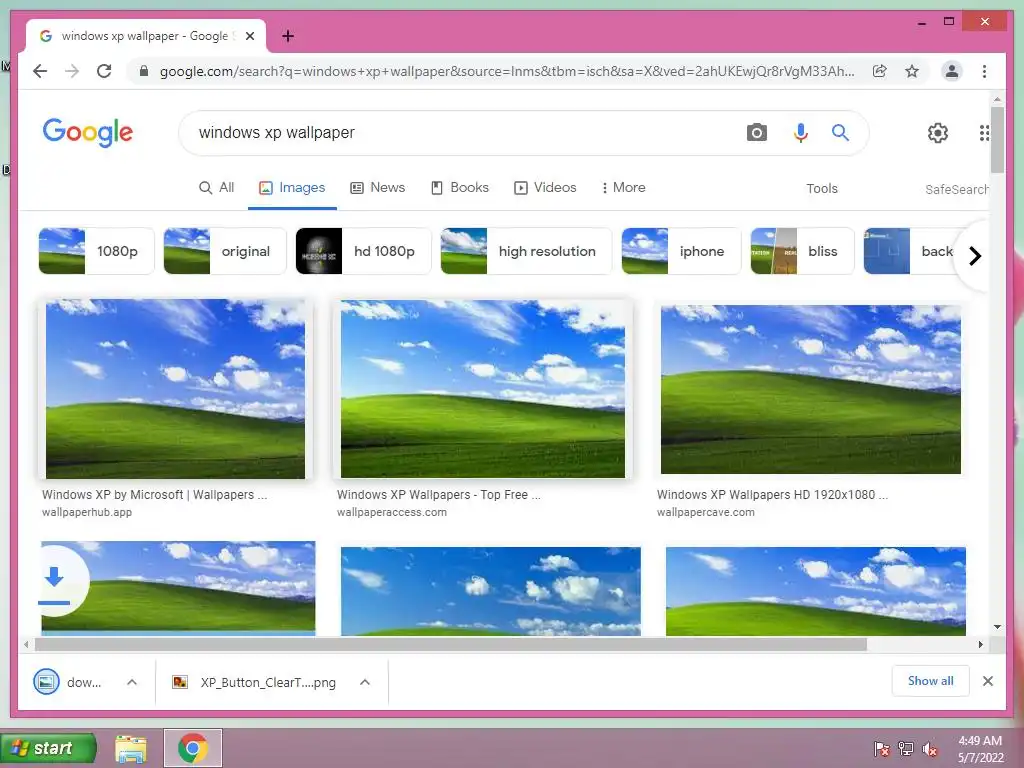Show more chips with right chevron

coord(974,256)
